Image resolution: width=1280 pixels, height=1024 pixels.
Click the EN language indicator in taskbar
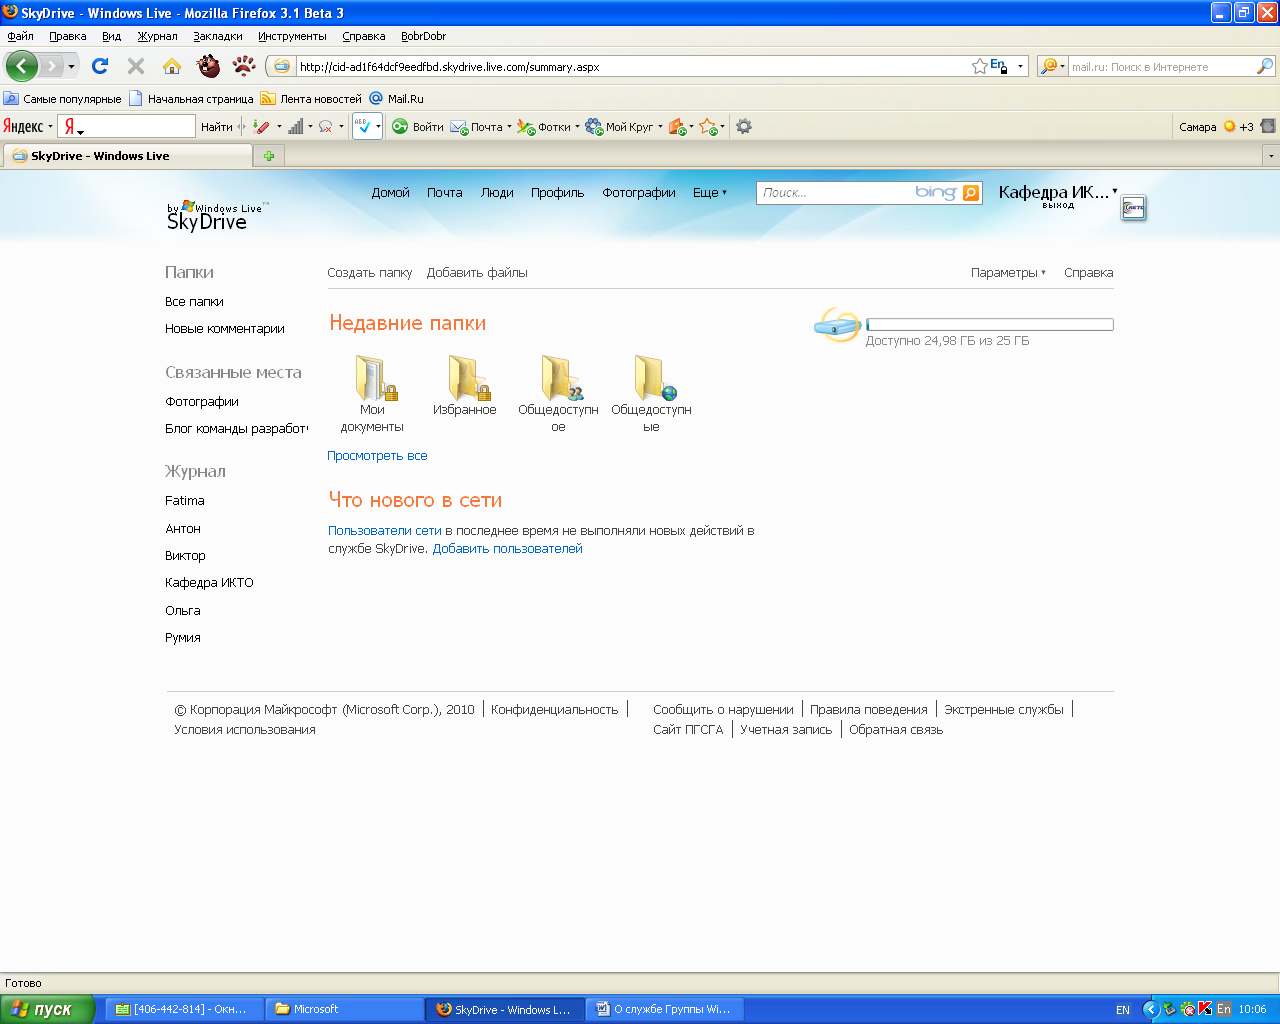(1123, 1010)
